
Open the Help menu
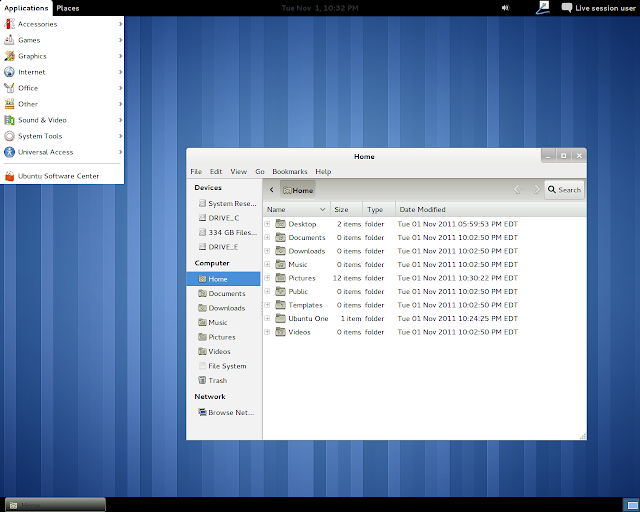323,171
